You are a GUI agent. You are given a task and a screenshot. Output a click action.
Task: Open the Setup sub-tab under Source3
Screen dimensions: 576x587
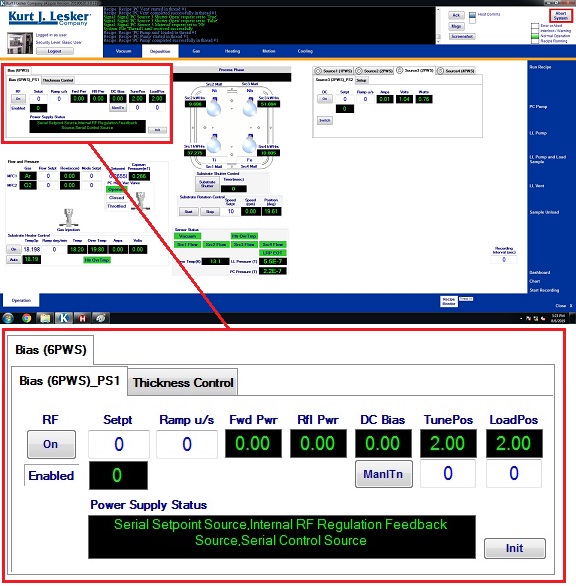click(361, 80)
